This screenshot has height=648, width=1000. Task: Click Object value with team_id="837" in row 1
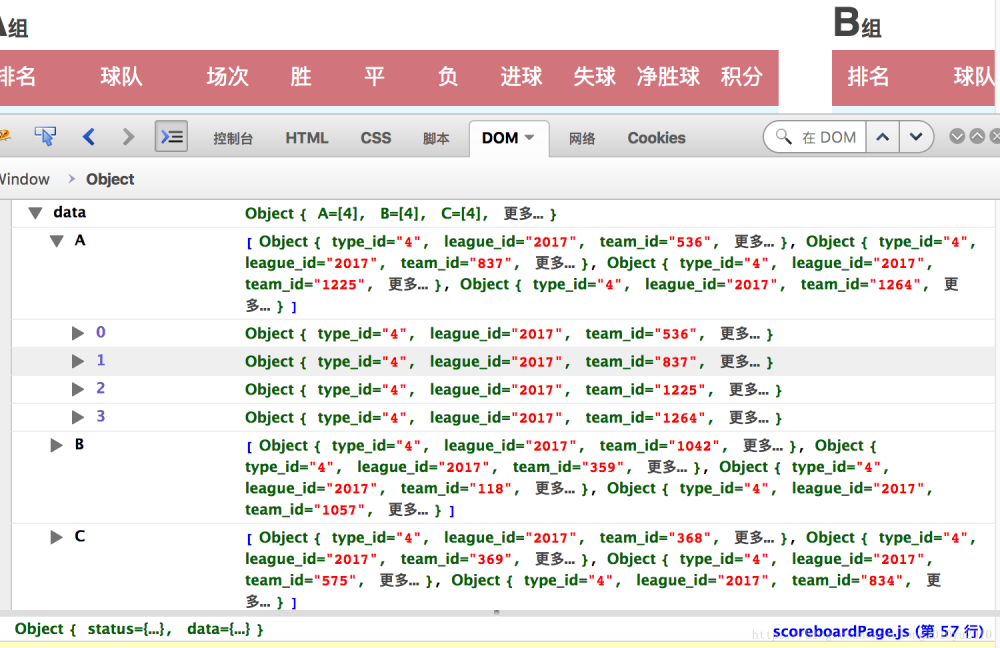coord(509,362)
